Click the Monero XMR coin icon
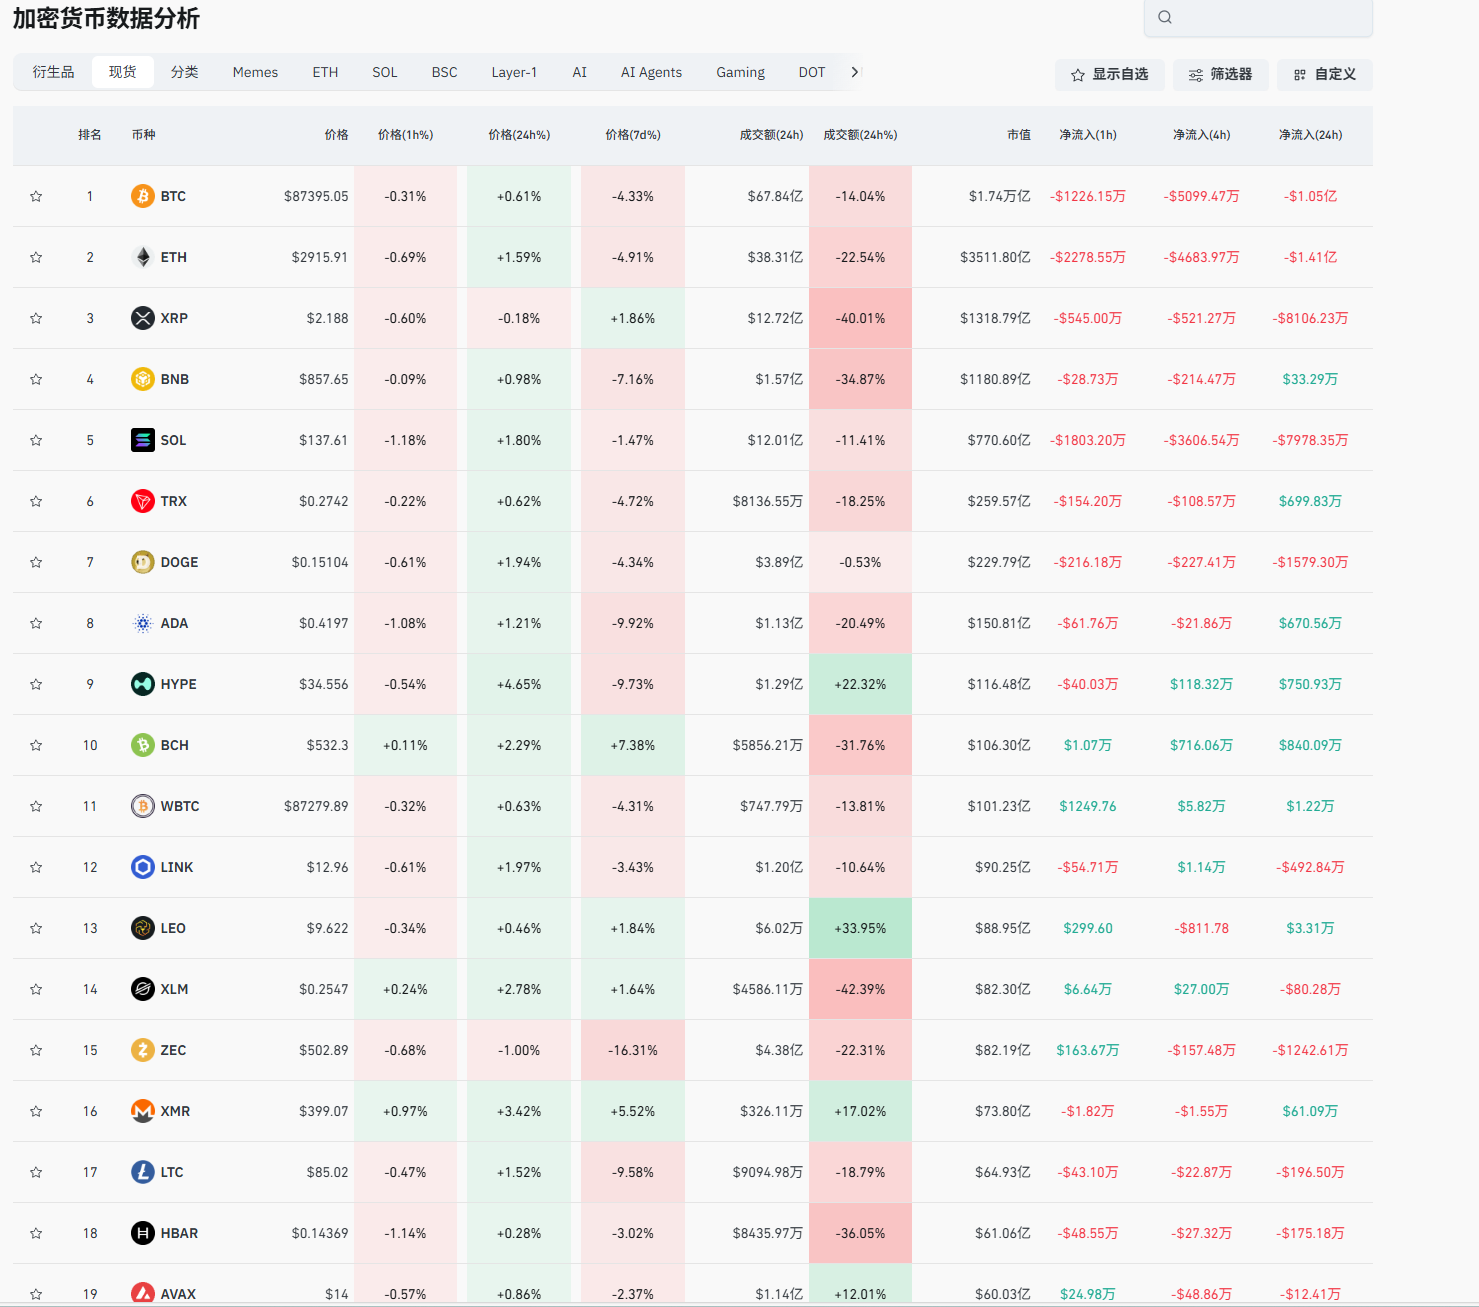 (143, 1111)
